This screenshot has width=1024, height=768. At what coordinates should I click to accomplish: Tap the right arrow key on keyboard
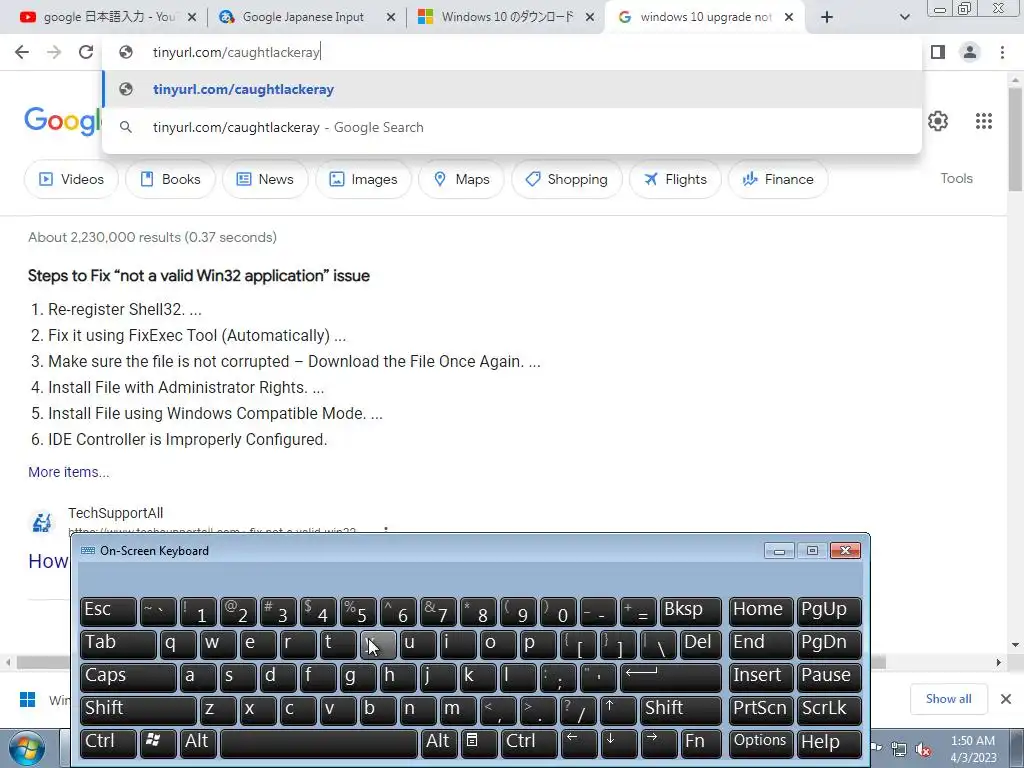pyautogui.click(x=658, y=743)
